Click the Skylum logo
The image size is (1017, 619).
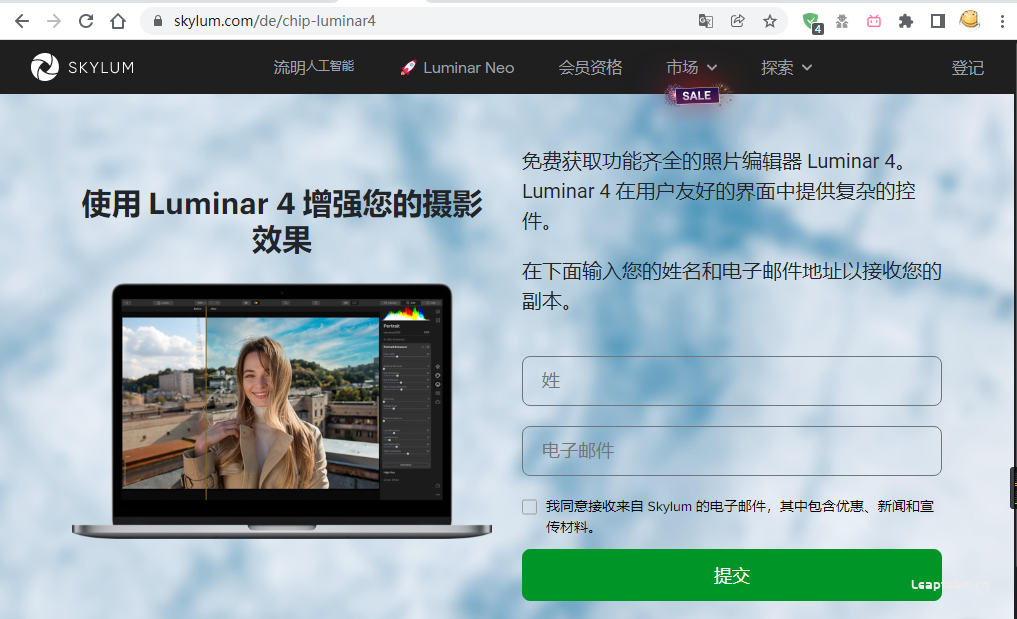tap(82, 67)
